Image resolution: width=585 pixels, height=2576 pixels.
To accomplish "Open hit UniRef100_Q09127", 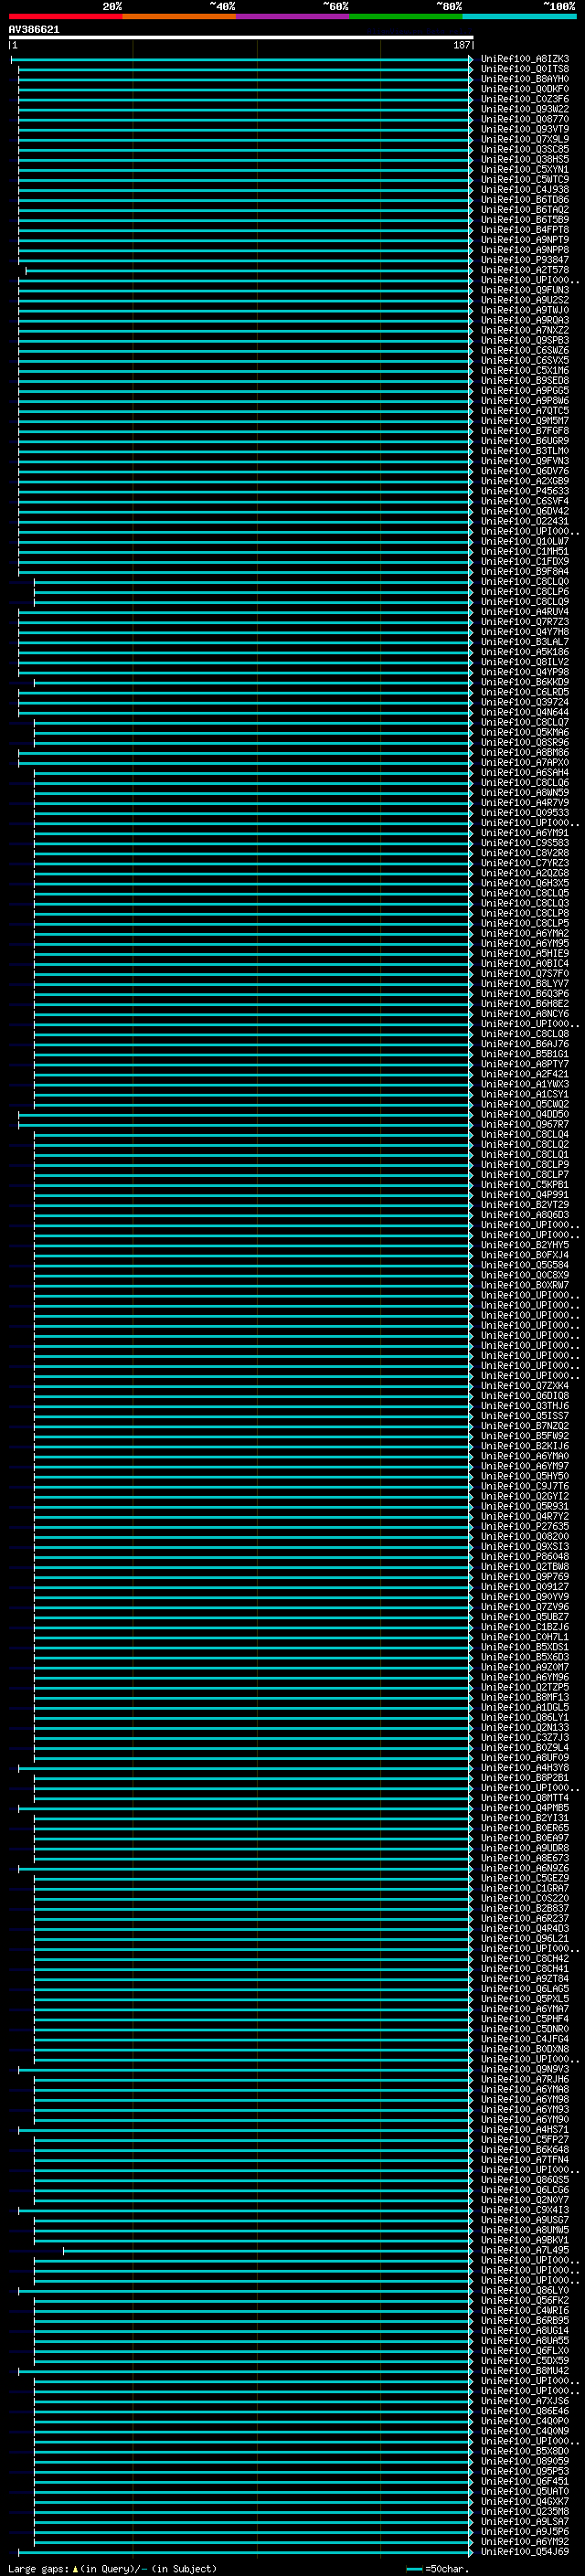I will pyautogui.click(x=525, y=1587).
